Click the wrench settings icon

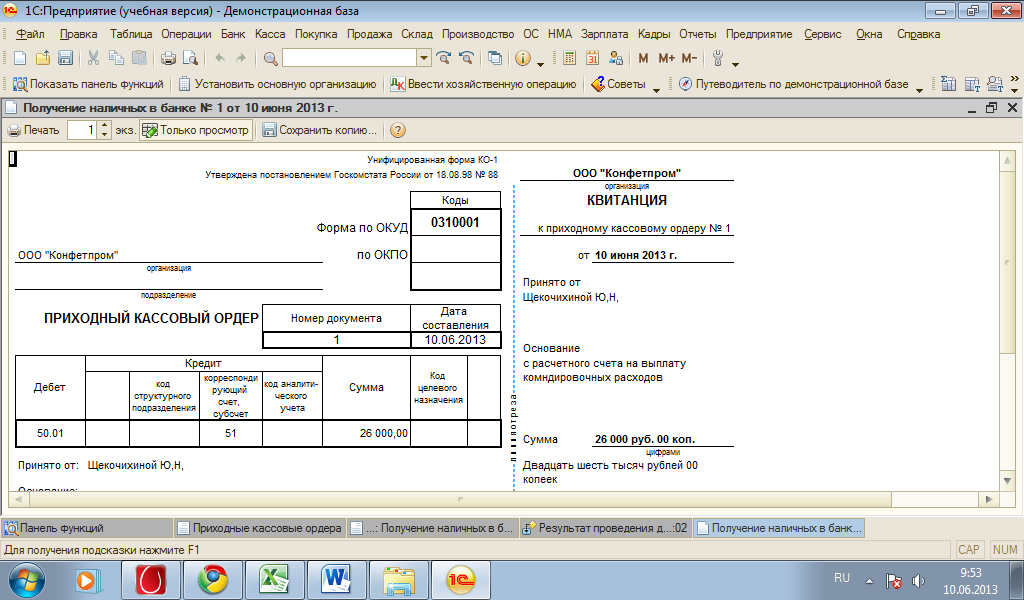(718, 58)
